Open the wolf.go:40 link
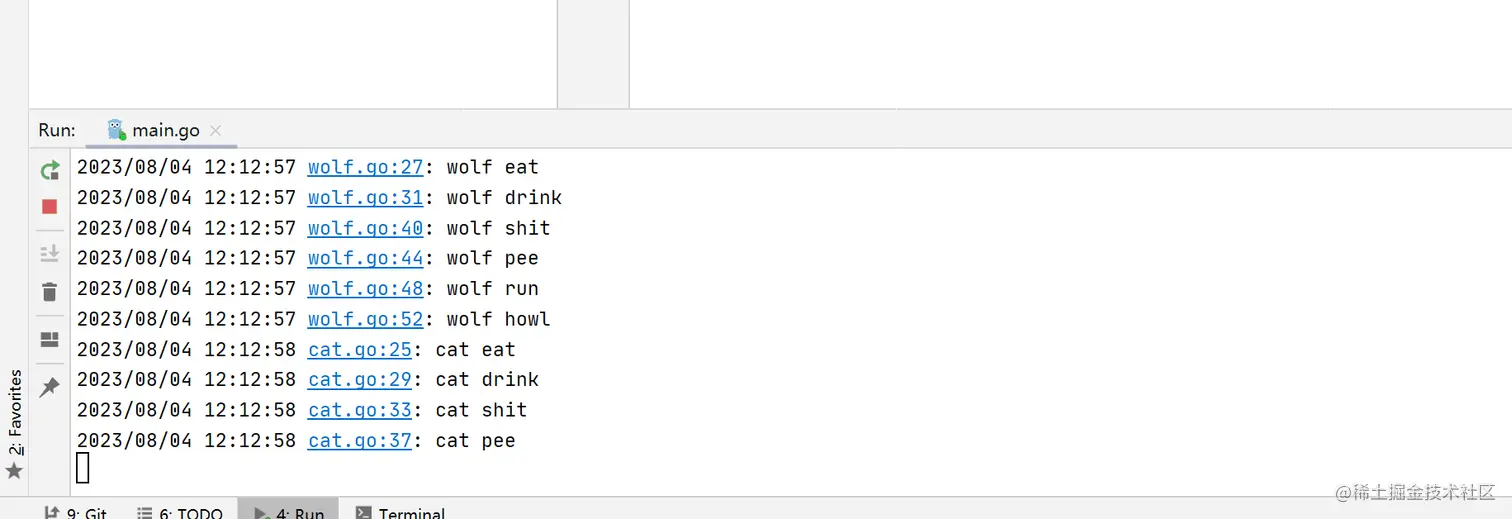 (365, 228)
